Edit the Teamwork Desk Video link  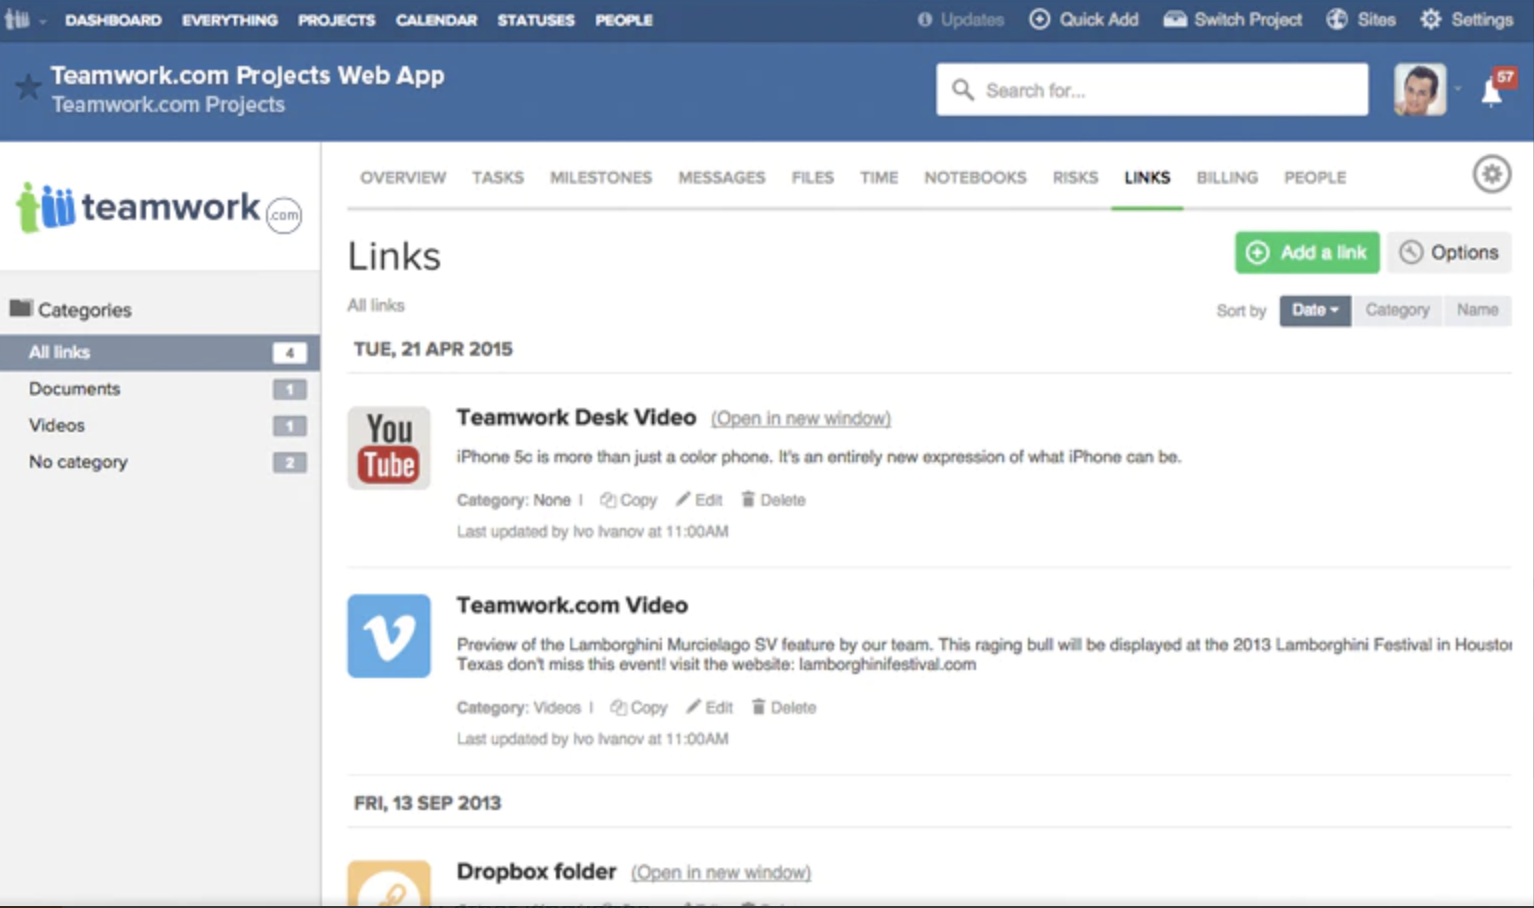[699, 500]
